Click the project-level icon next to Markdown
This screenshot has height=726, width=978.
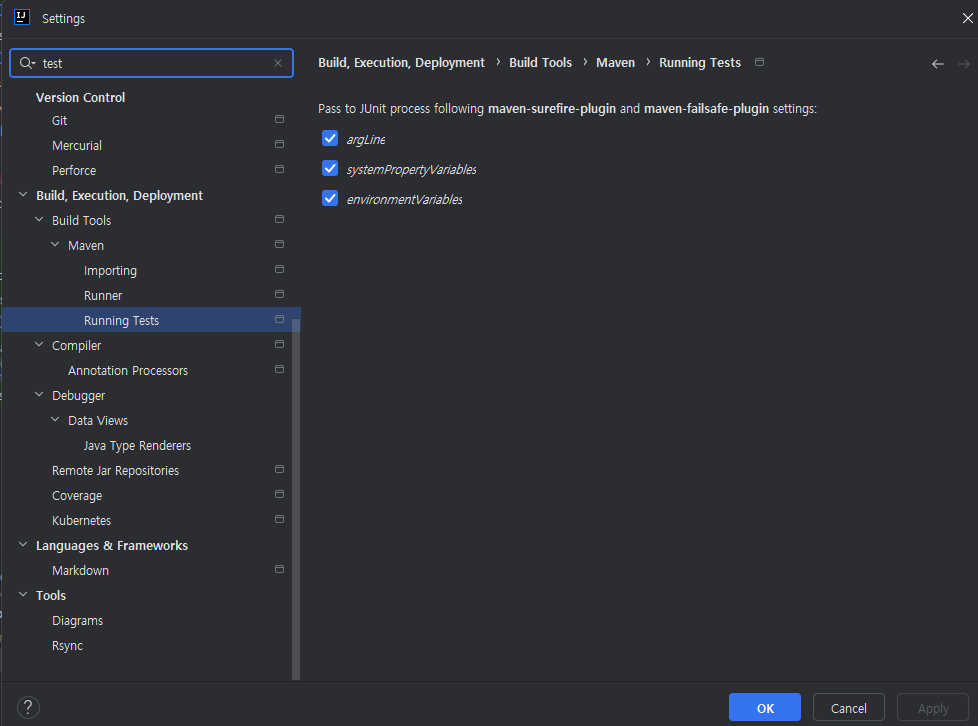pyautogui.click(x=279, y=569)
